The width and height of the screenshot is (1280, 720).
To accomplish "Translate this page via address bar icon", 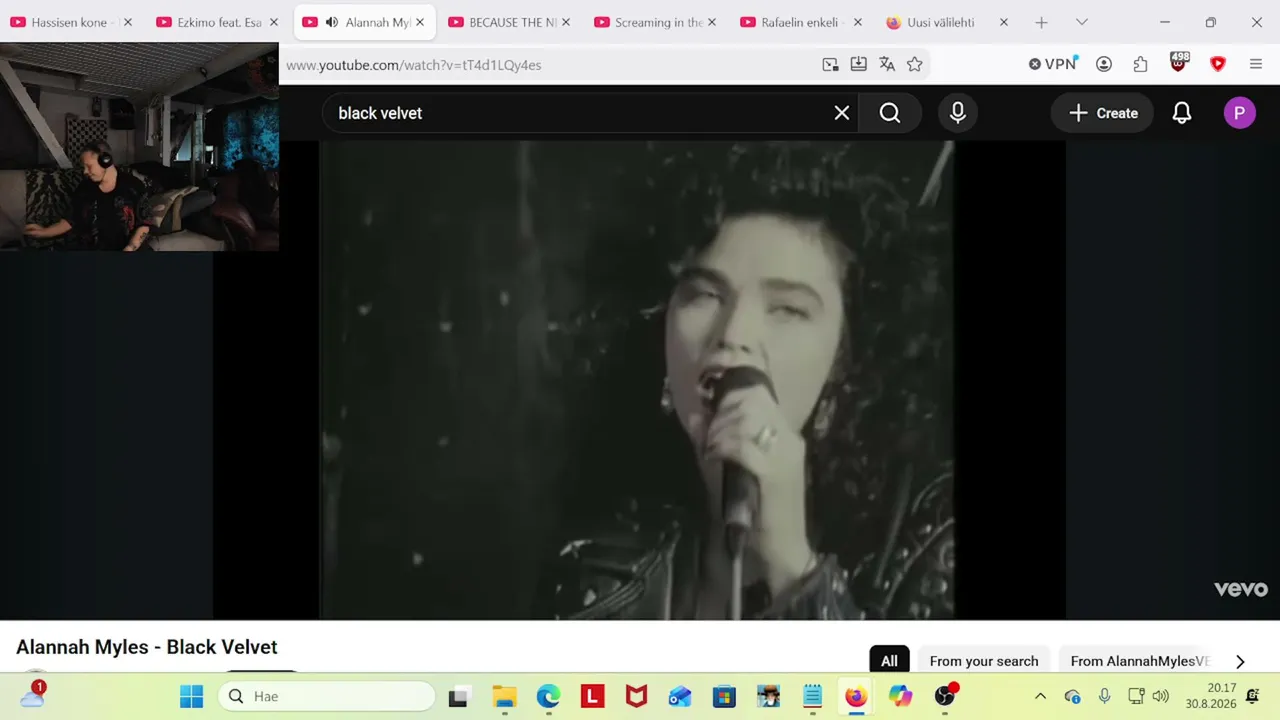I will (886, 64).
